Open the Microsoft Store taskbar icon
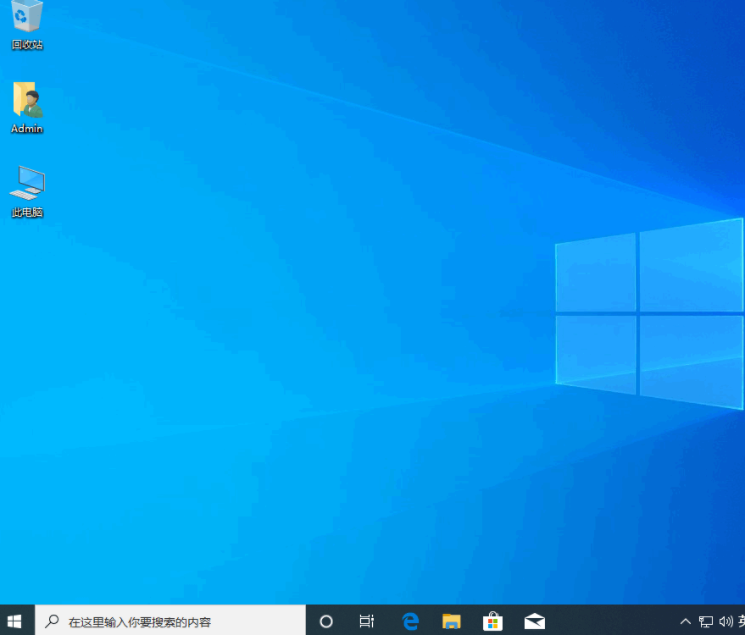The width and height of the screenshot is (749, 636). (x=492, y=621)
